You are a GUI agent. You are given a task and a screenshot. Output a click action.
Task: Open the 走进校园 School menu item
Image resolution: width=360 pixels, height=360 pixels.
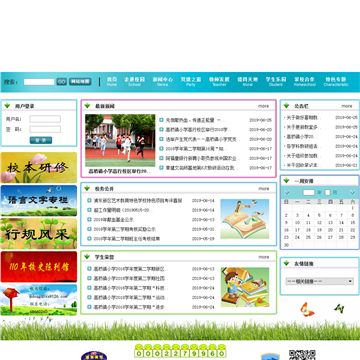(x=135, y=82)
